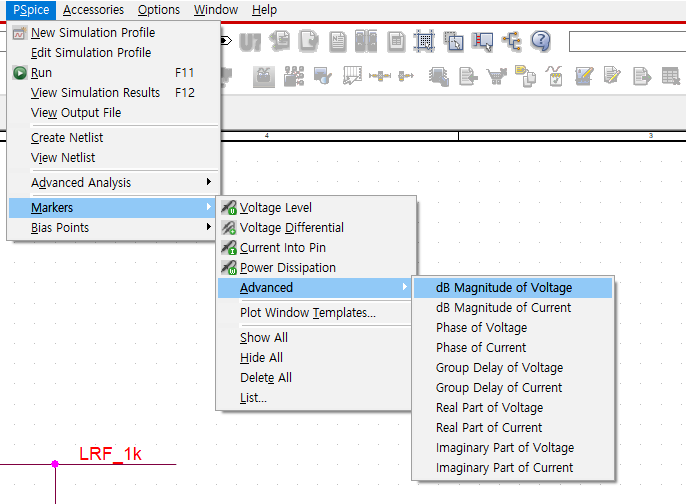Select Phase of Current
Image resolution: width=686 pixels, height=504 pixels.
coord(513,348)
